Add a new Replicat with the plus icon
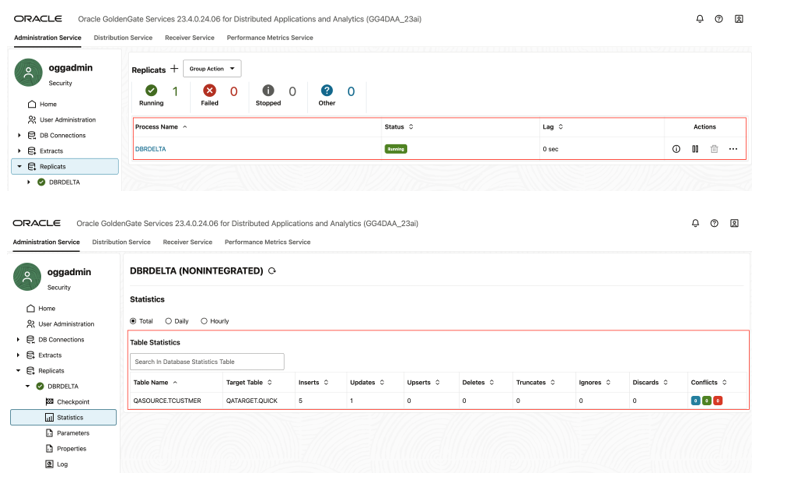The image size is (785, 487). click(174, 69)
